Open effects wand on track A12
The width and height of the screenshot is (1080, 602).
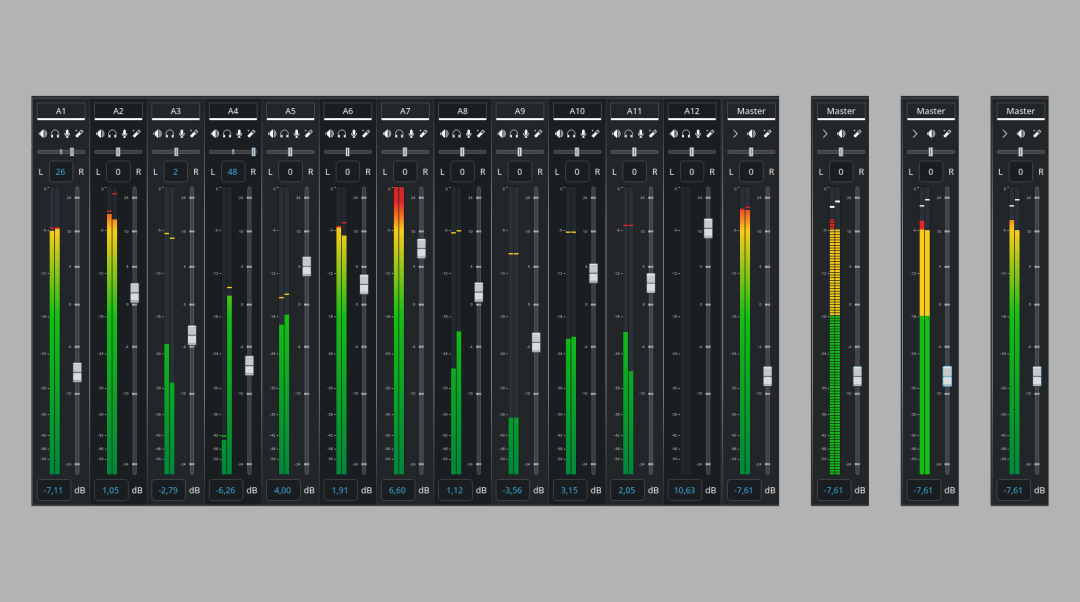709,133
